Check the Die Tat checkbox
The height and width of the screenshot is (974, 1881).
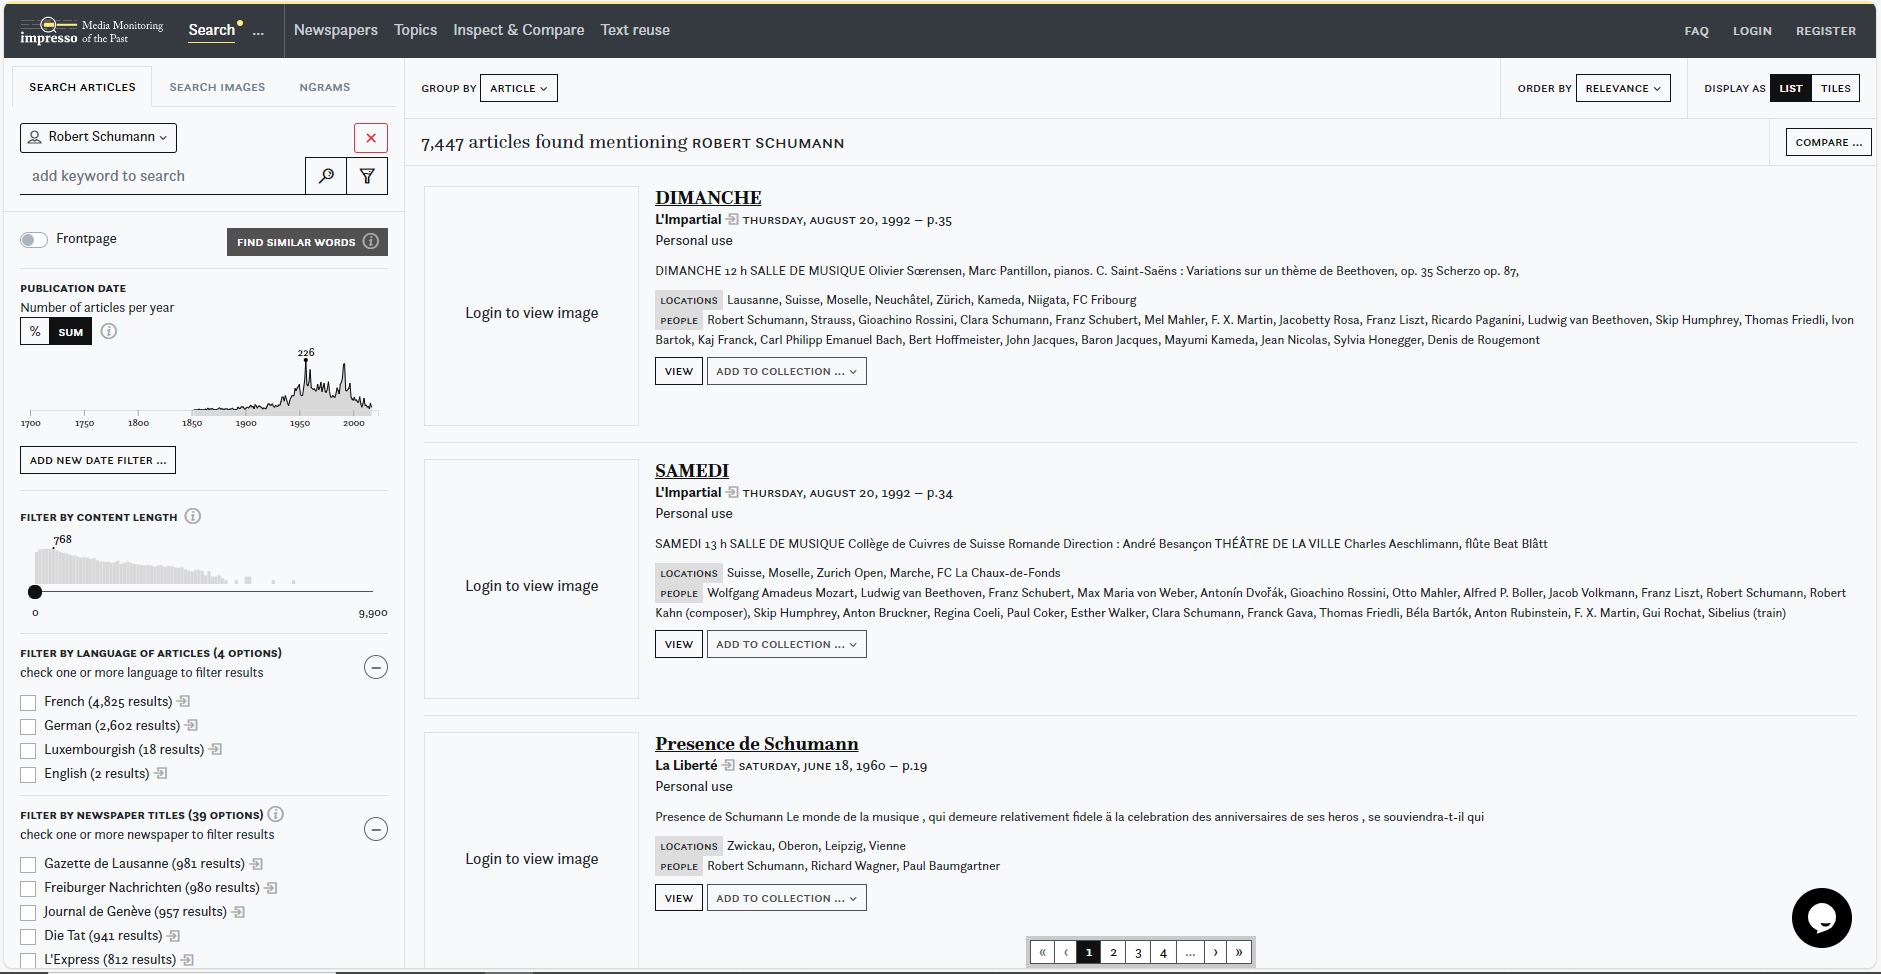[x=28, y=937]
